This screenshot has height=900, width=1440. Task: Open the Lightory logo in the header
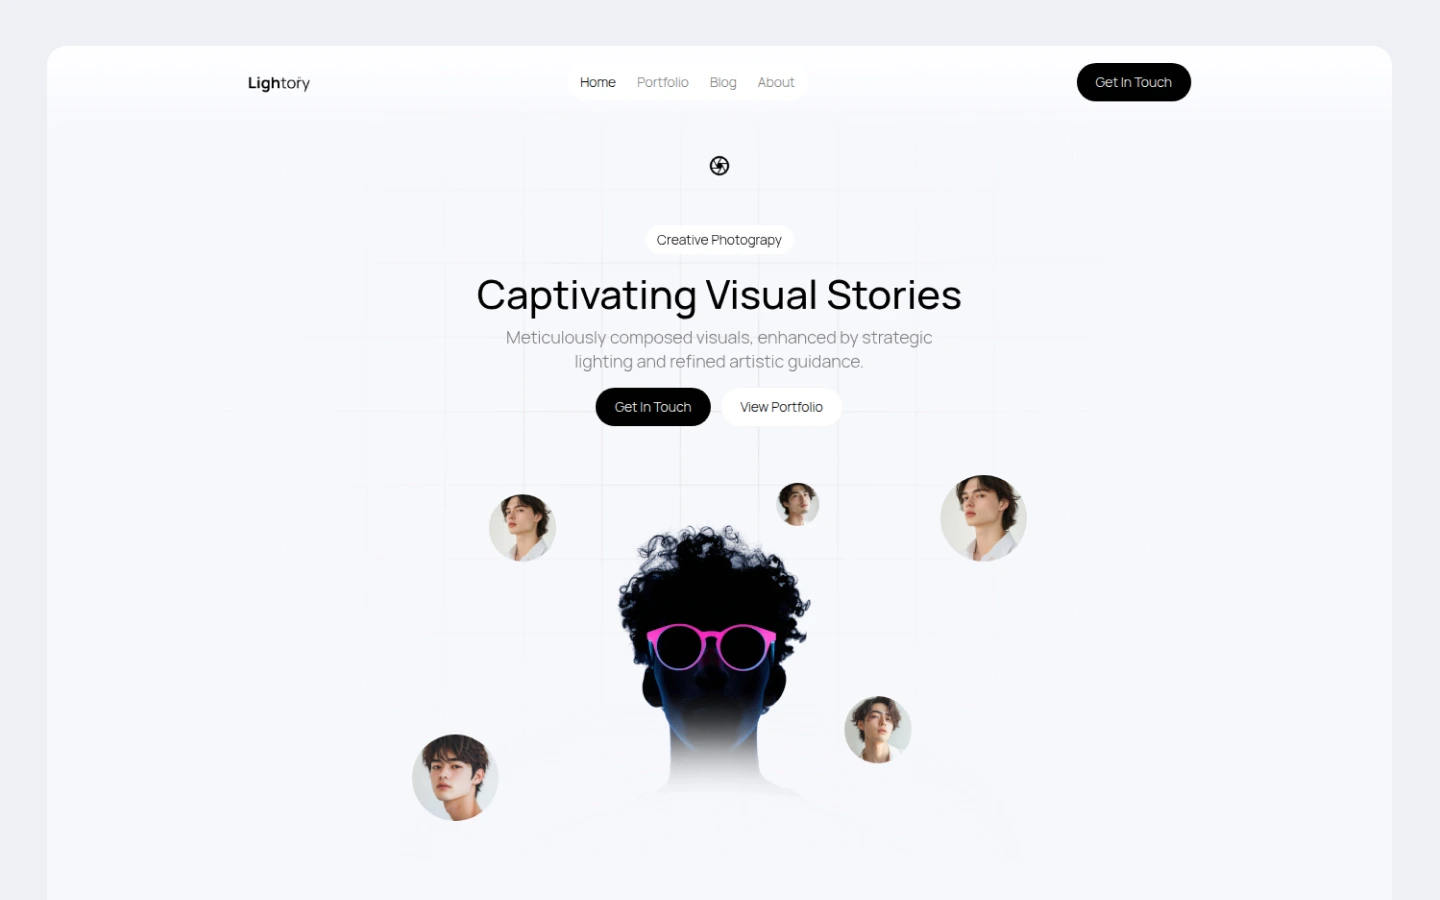279,83
